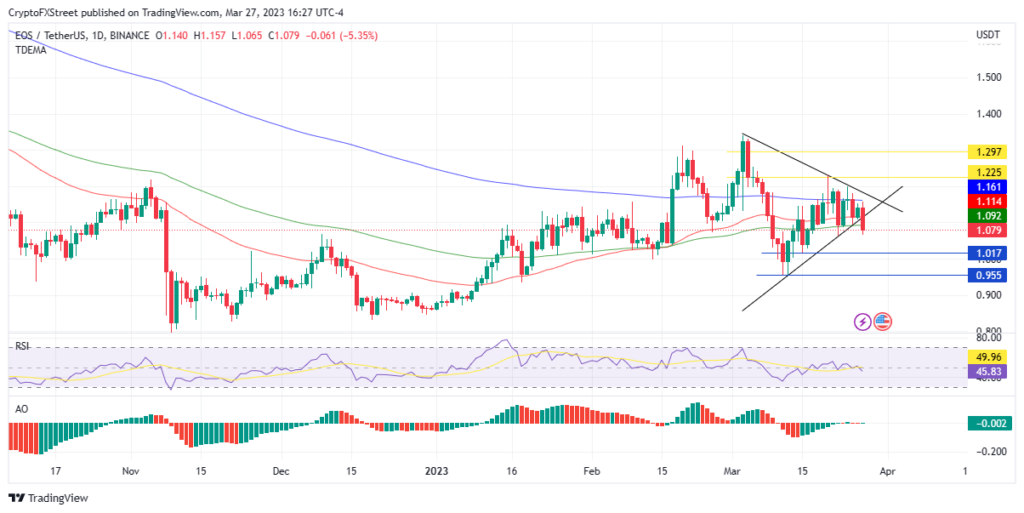
Task: Select the RSI indicator pane label
Action: tap(20, 345)
